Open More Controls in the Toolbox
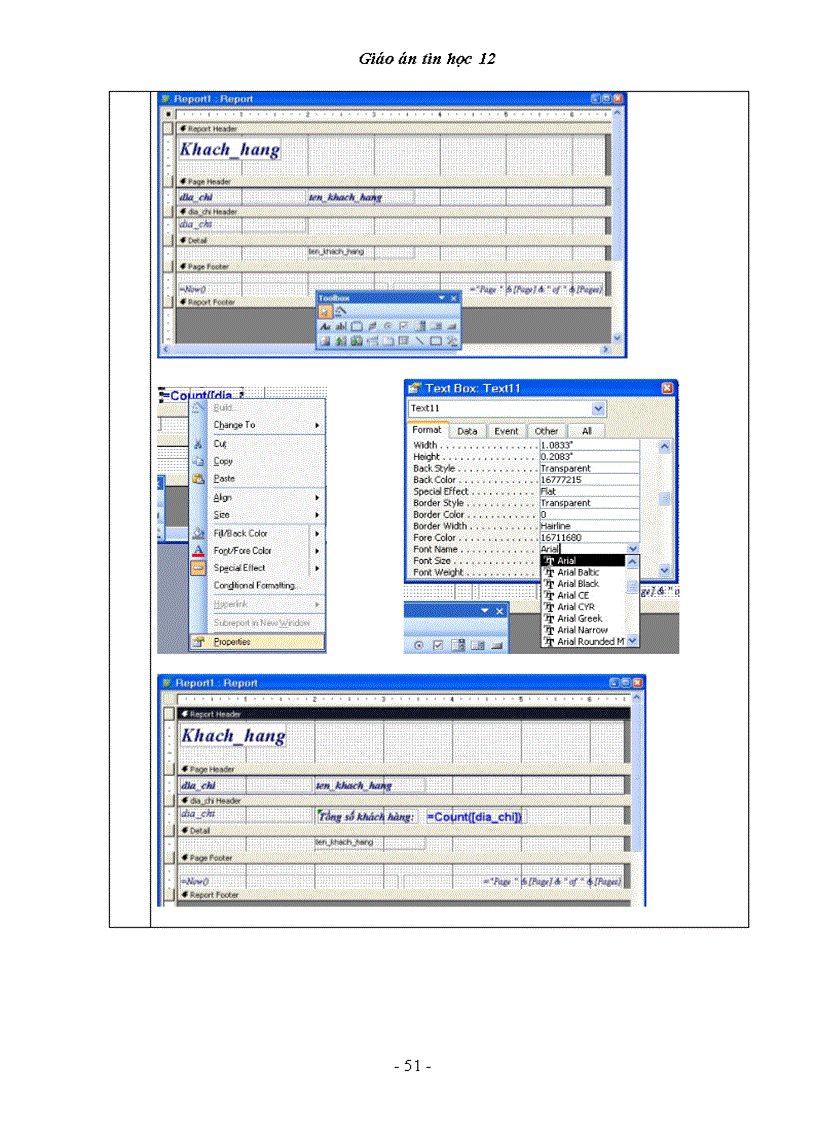This screenshot has height=1123, width=816. click(x=452, y=341)
